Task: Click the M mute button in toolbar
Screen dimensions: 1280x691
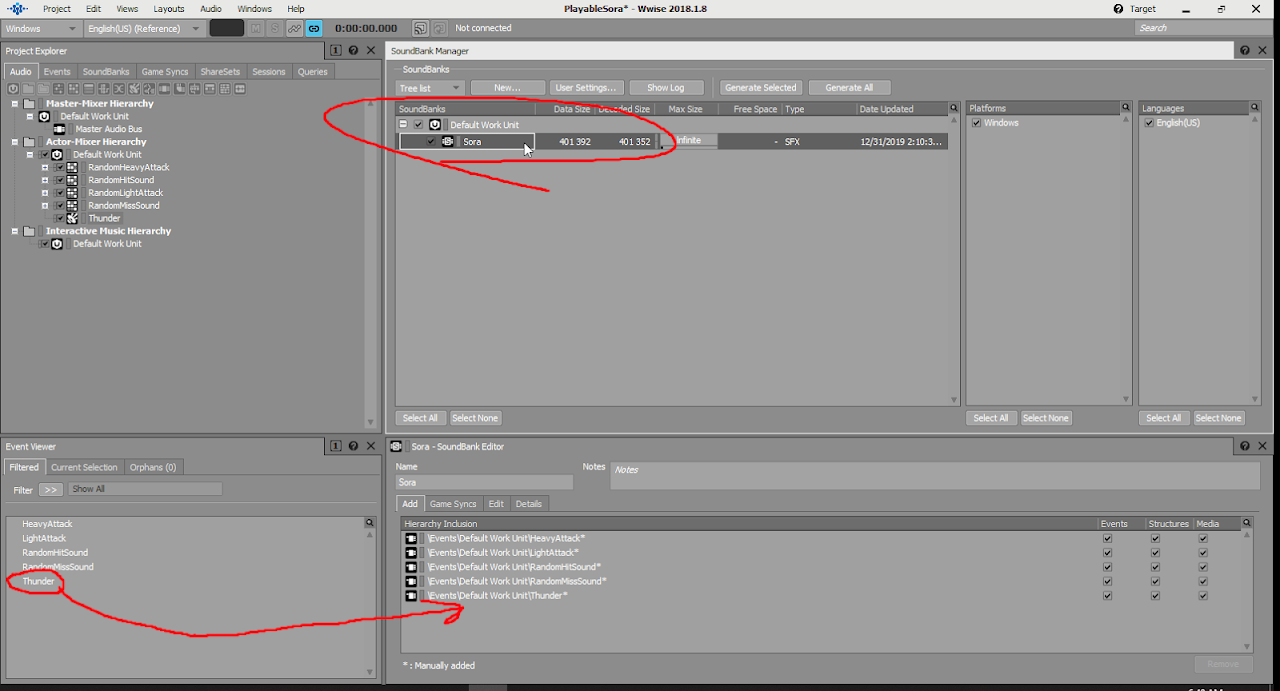Action: pos(255,28)
